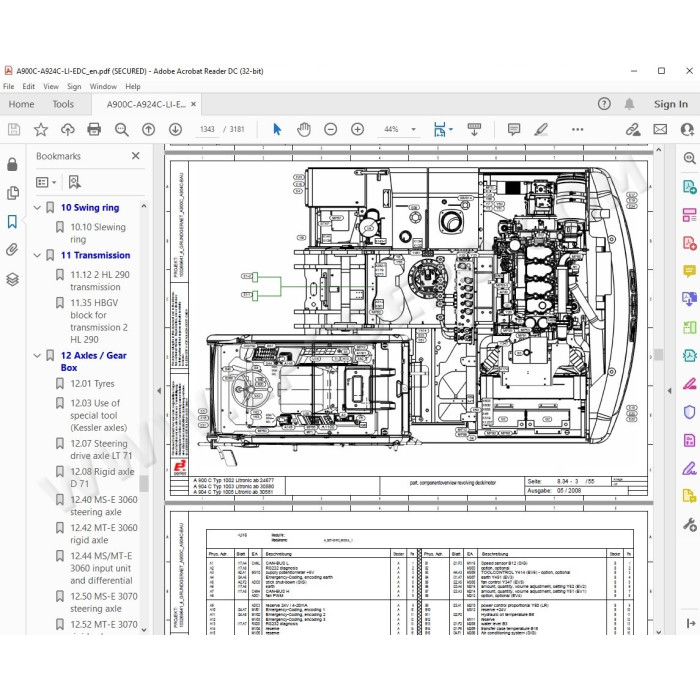Click the Zoom out minus button
This screenshot has height=700, width=700.
pyautogui.click(x=330, y=129)
